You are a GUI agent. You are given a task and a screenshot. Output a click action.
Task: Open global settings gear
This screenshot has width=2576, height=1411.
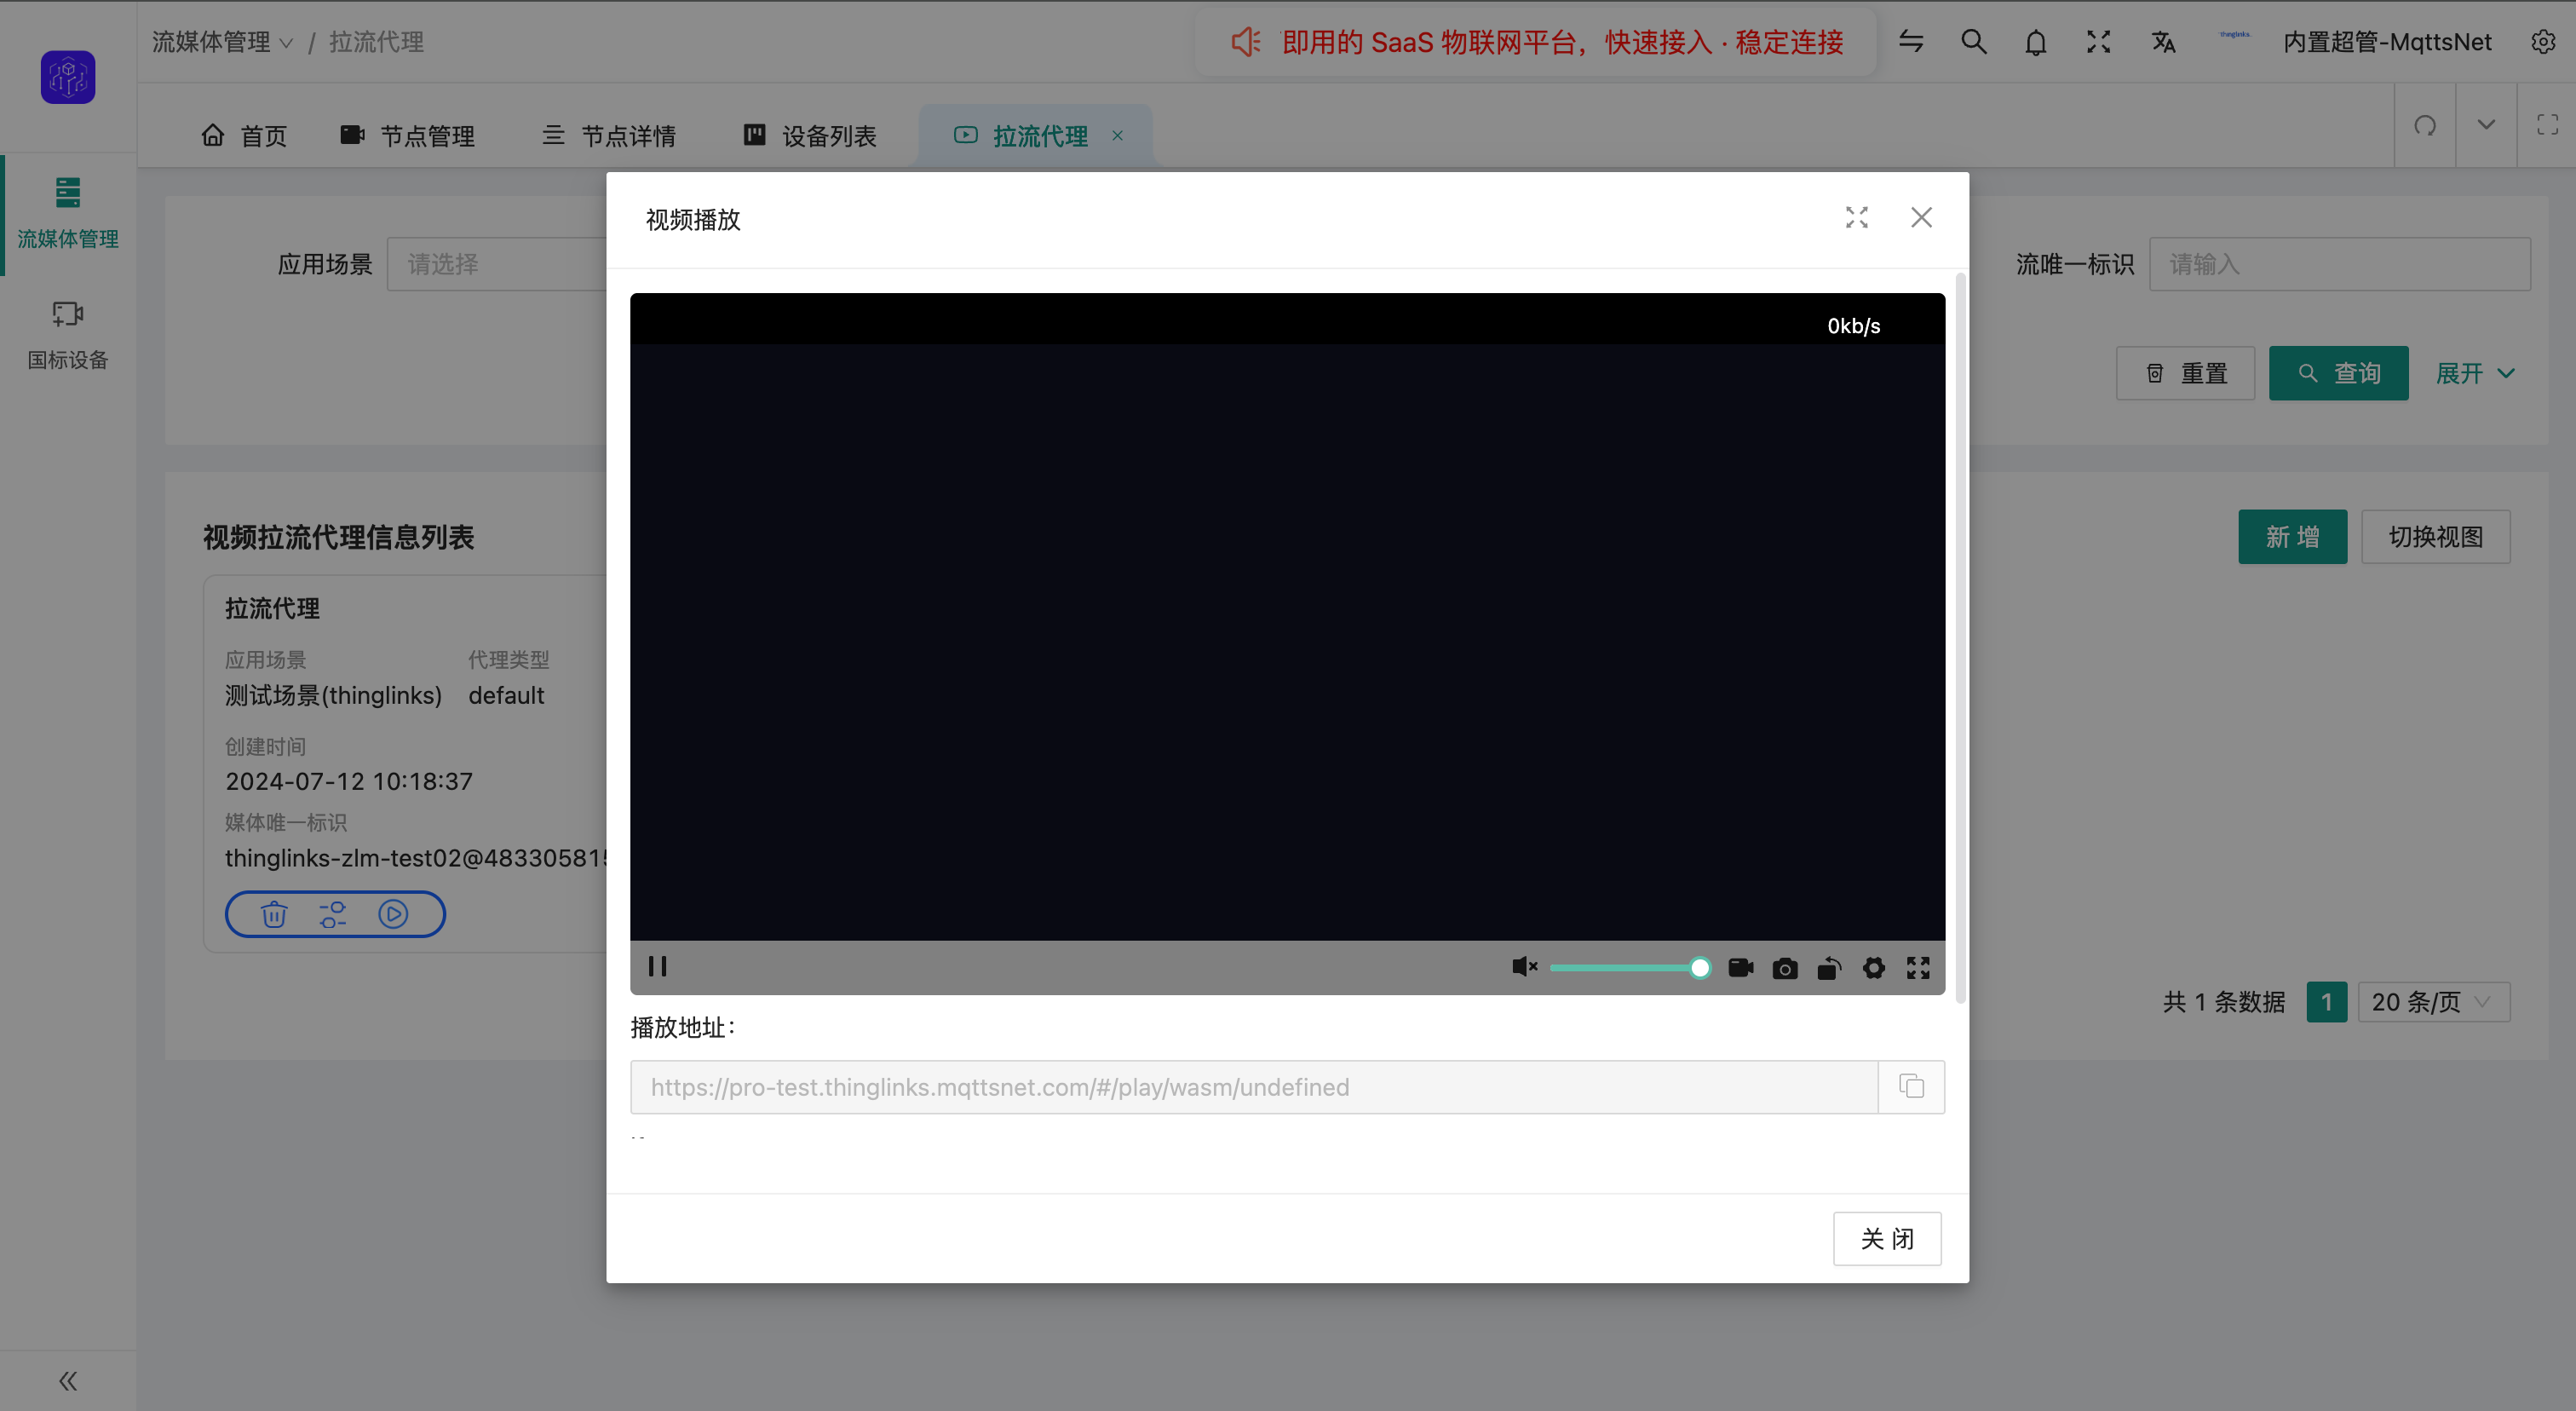coord(2543,42)
